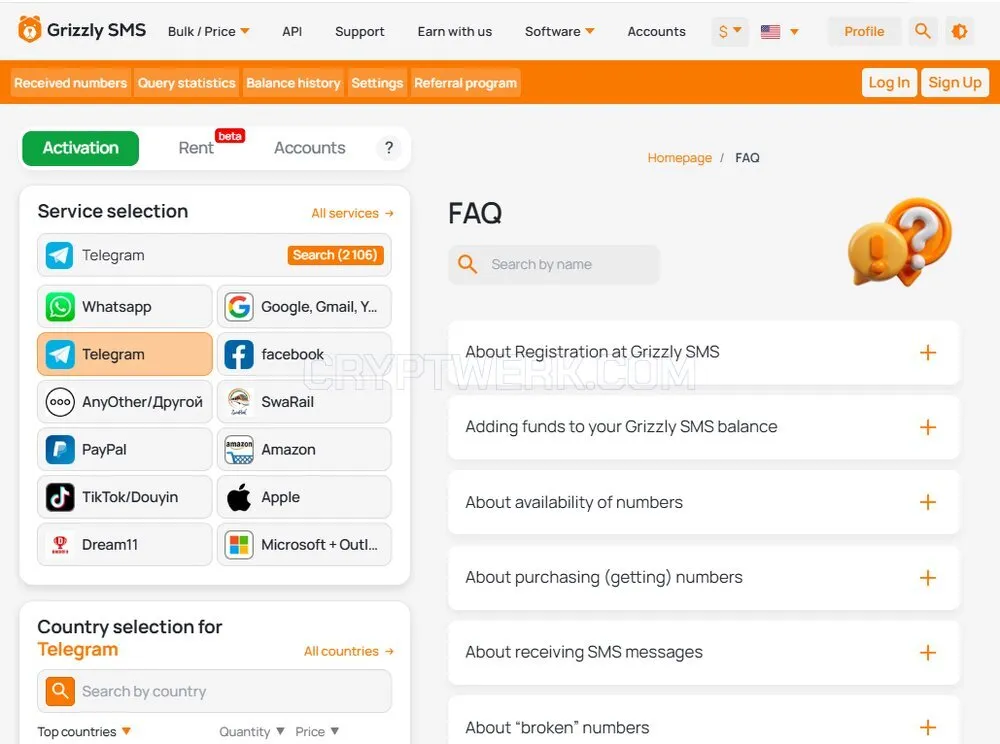Screen dimensions: 1000x744
Task: Click the Grizzly SMS bear logo
Action: pos(29,30)
